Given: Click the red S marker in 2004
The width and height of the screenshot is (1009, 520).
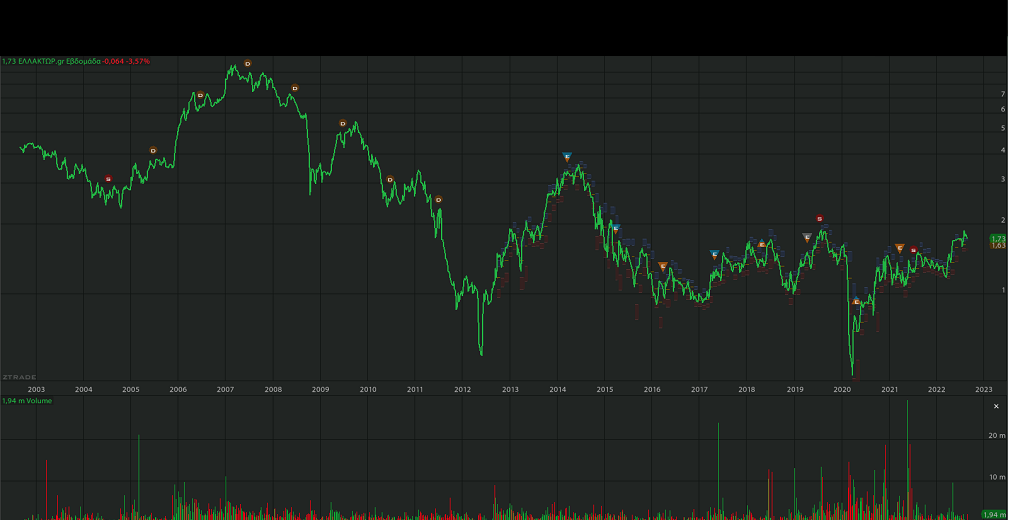Looking at the screenshot, I should [x=108, y=179].
